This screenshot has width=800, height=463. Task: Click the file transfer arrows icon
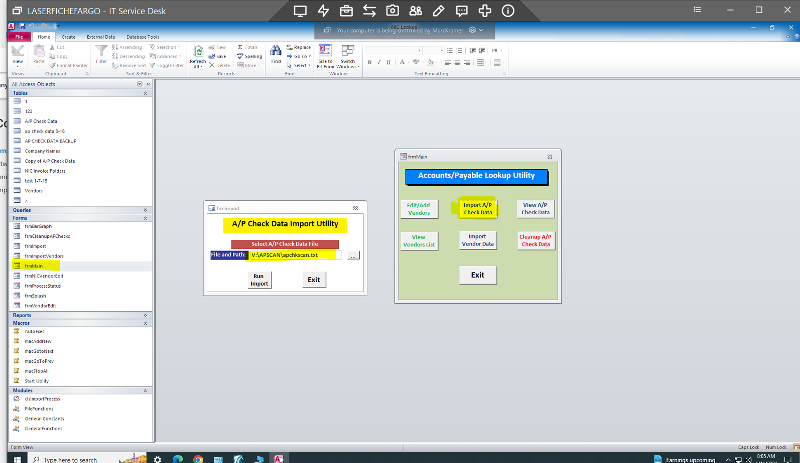(369, 11)
